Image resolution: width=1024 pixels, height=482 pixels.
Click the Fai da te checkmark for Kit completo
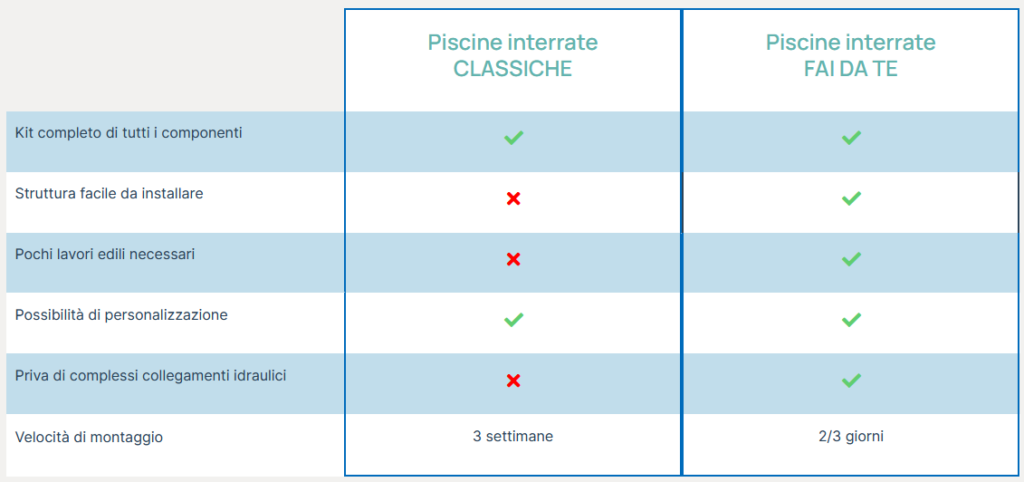851,138
